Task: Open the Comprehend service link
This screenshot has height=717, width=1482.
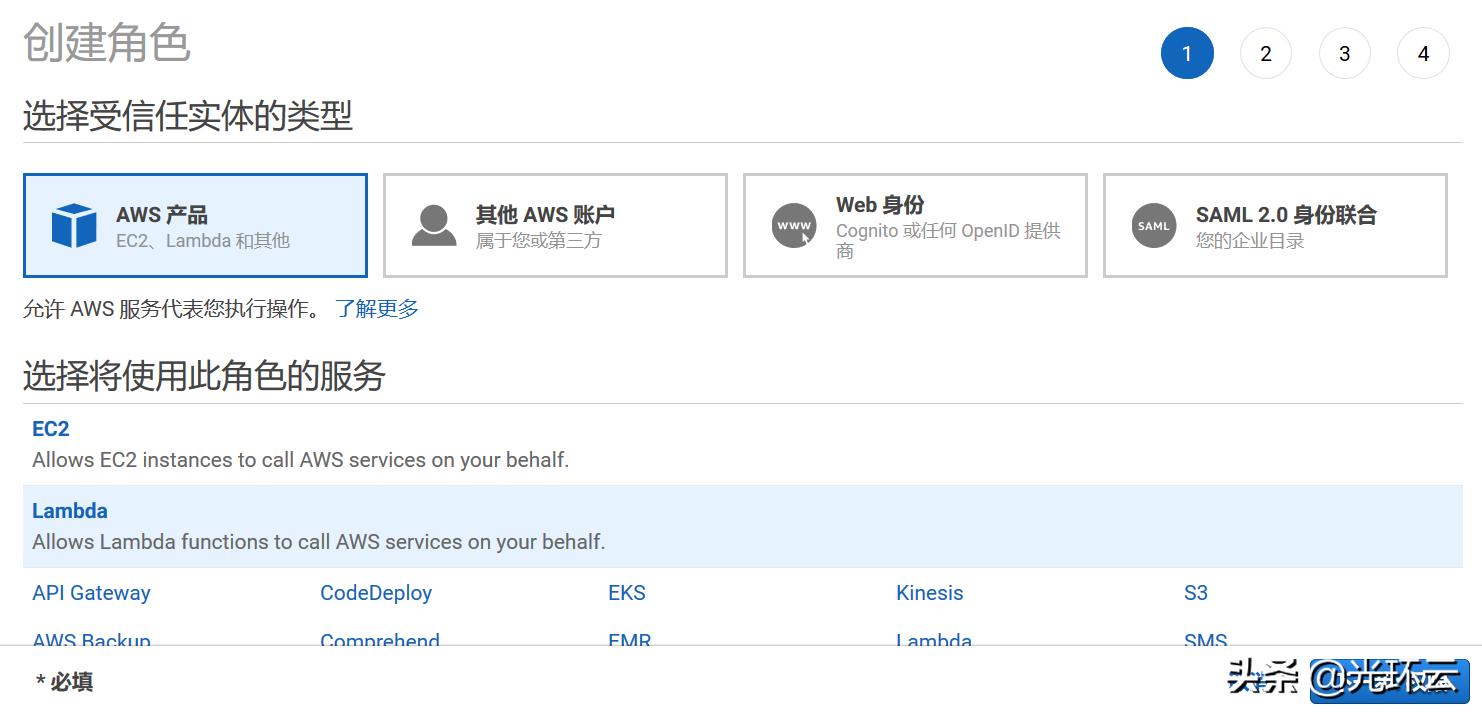Action: (380, 641)
